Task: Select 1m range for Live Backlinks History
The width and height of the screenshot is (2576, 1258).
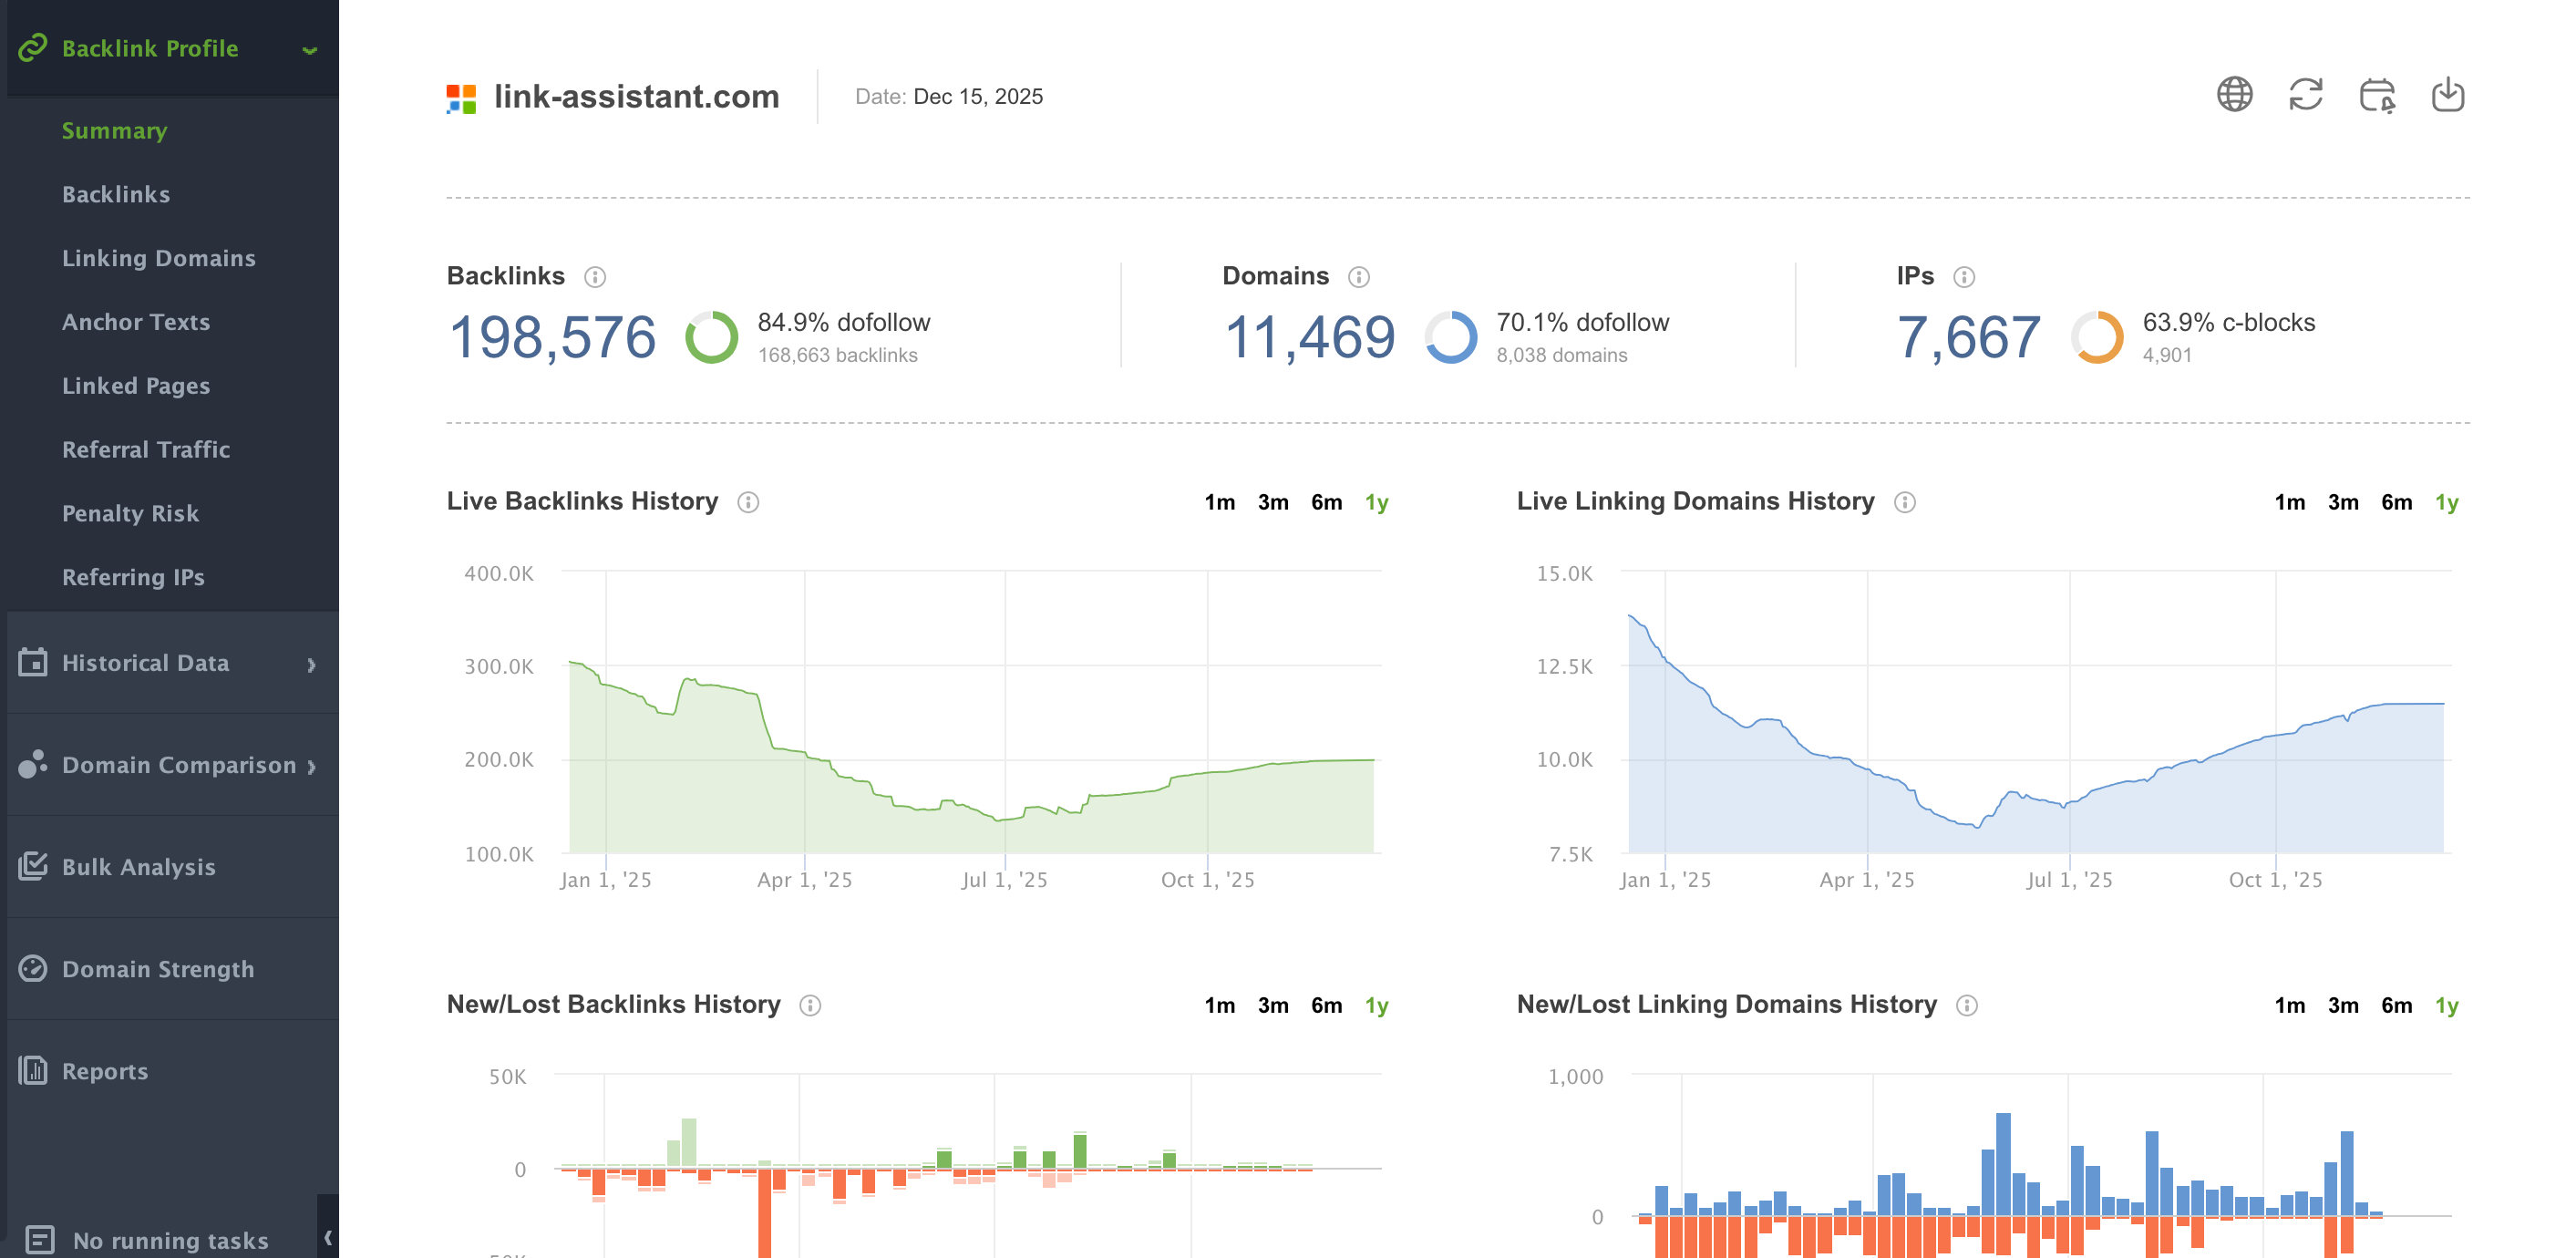Action: [x=1219, y=502]
